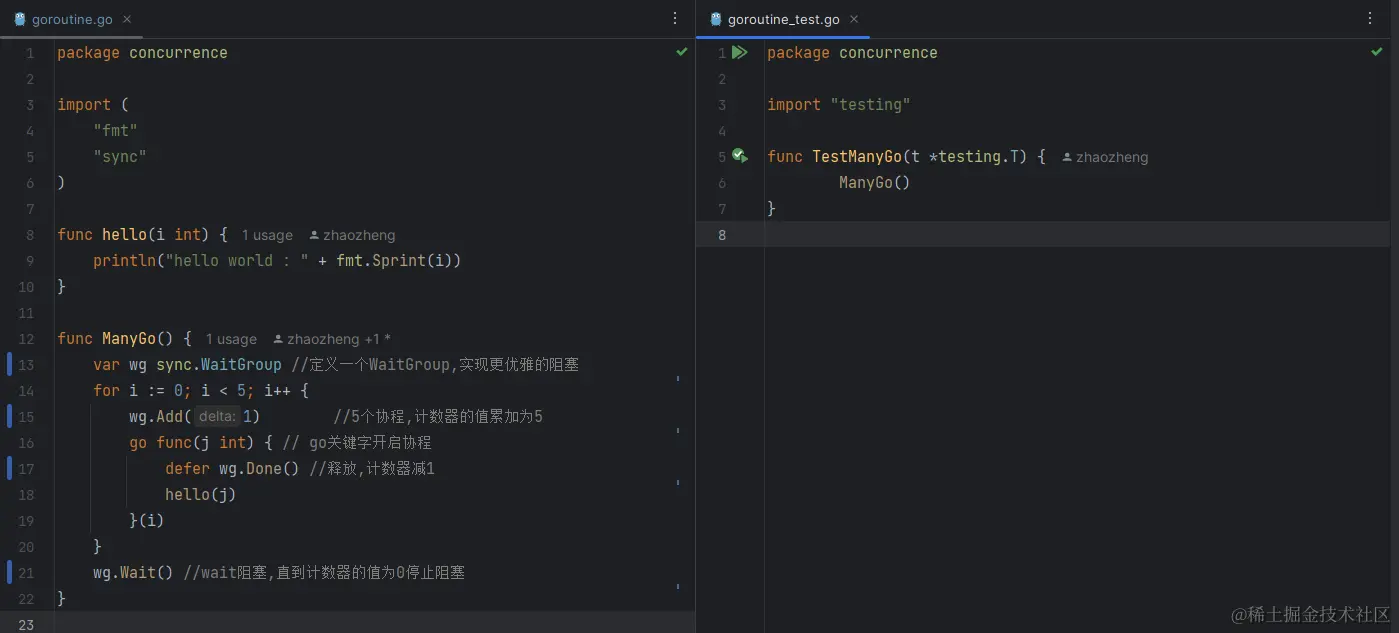Click the 'delta:' parameter hint in wg.Add
This screenshot has width=1399, height=633.
click(216, 417)
